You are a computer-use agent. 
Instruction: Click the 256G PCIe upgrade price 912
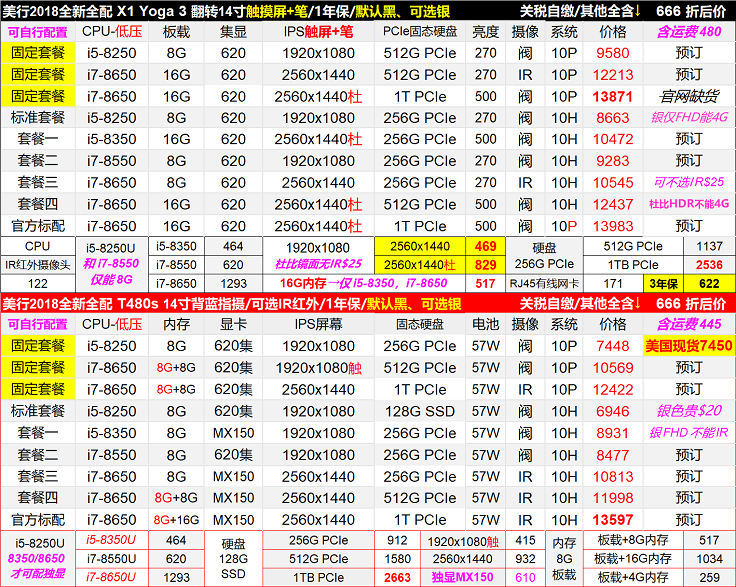(x=397, y=541)
